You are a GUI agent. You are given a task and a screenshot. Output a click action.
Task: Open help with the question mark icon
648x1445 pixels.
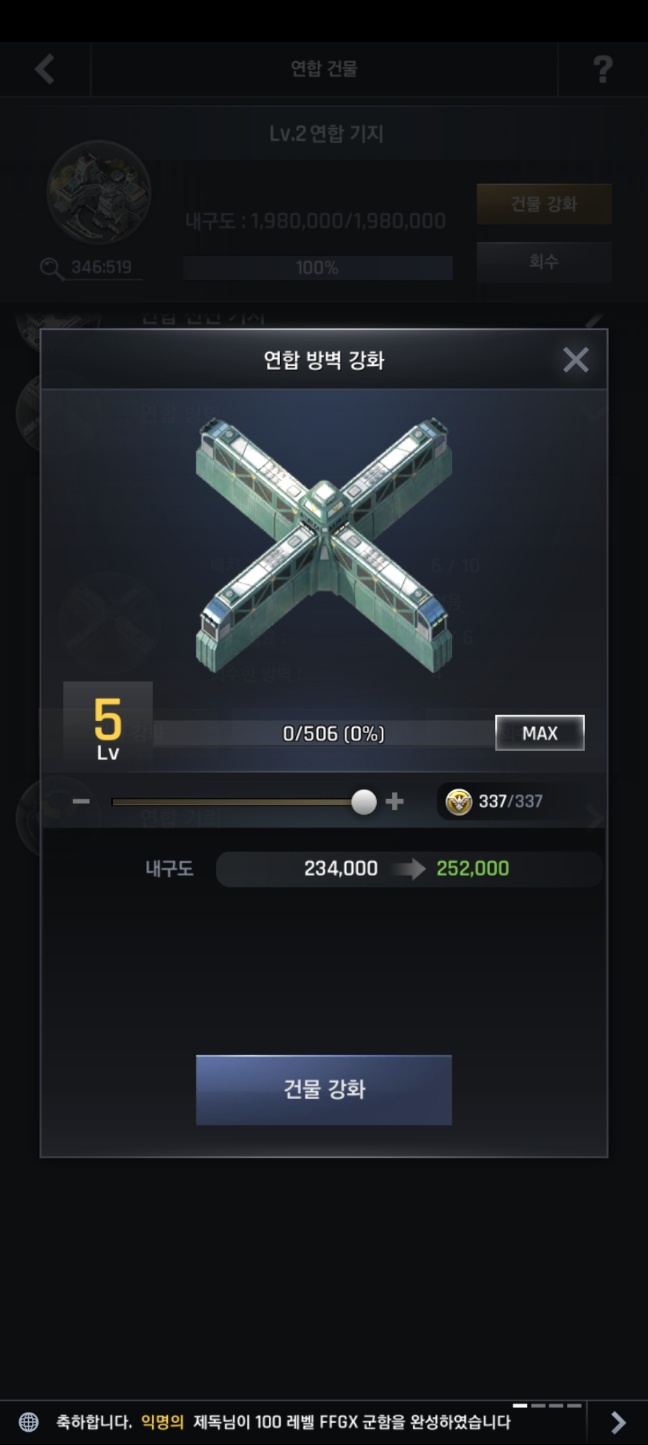(602, 69)
